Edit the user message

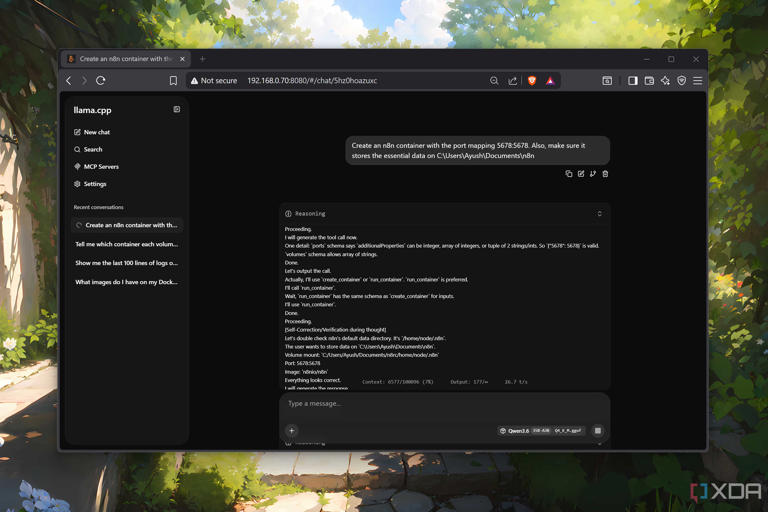pos(581,173)
